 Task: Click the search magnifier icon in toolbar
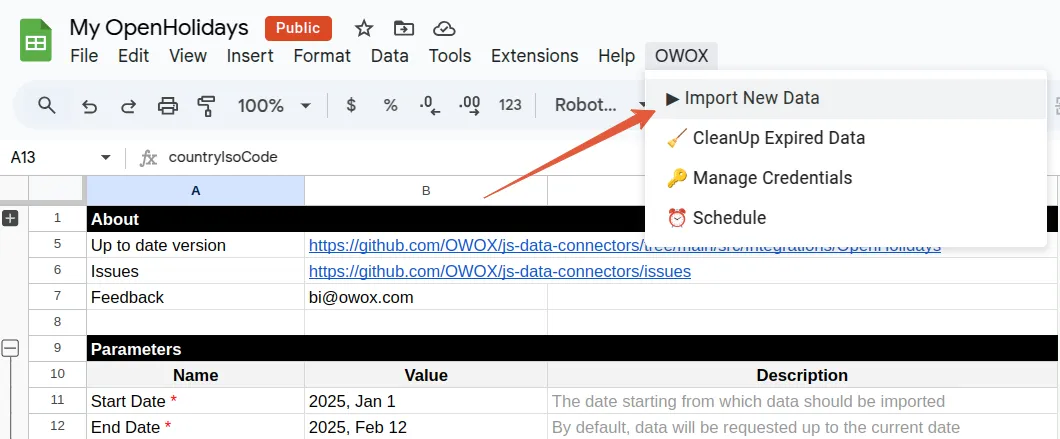click(46, 105)
